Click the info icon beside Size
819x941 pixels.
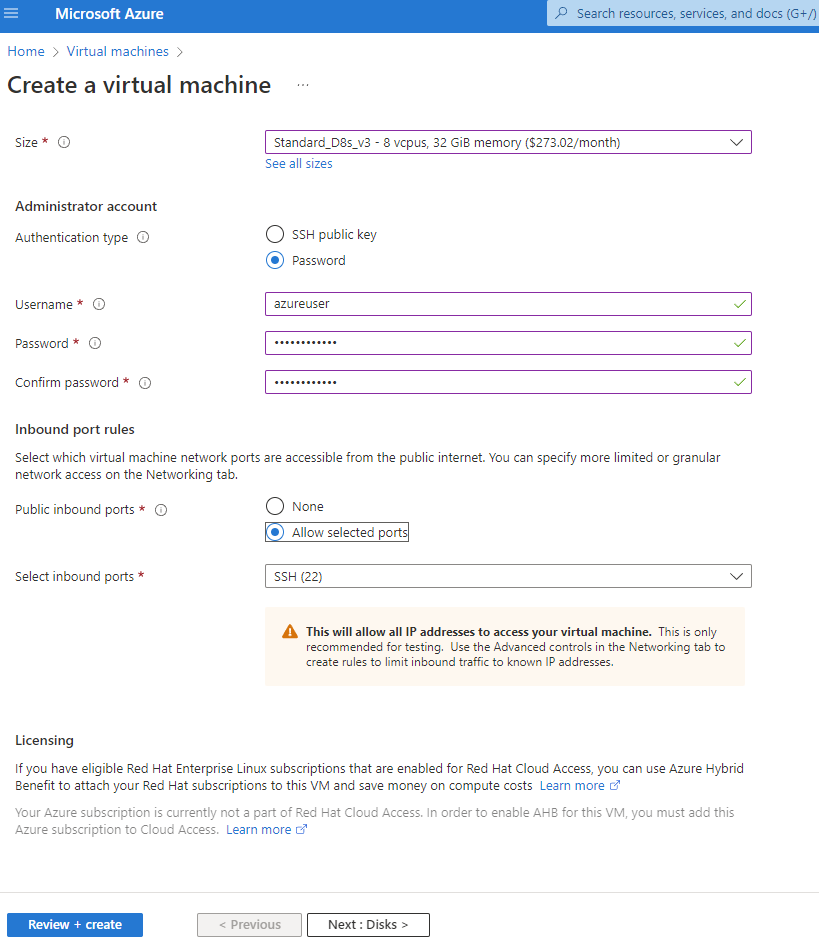(x=64, y=143)
